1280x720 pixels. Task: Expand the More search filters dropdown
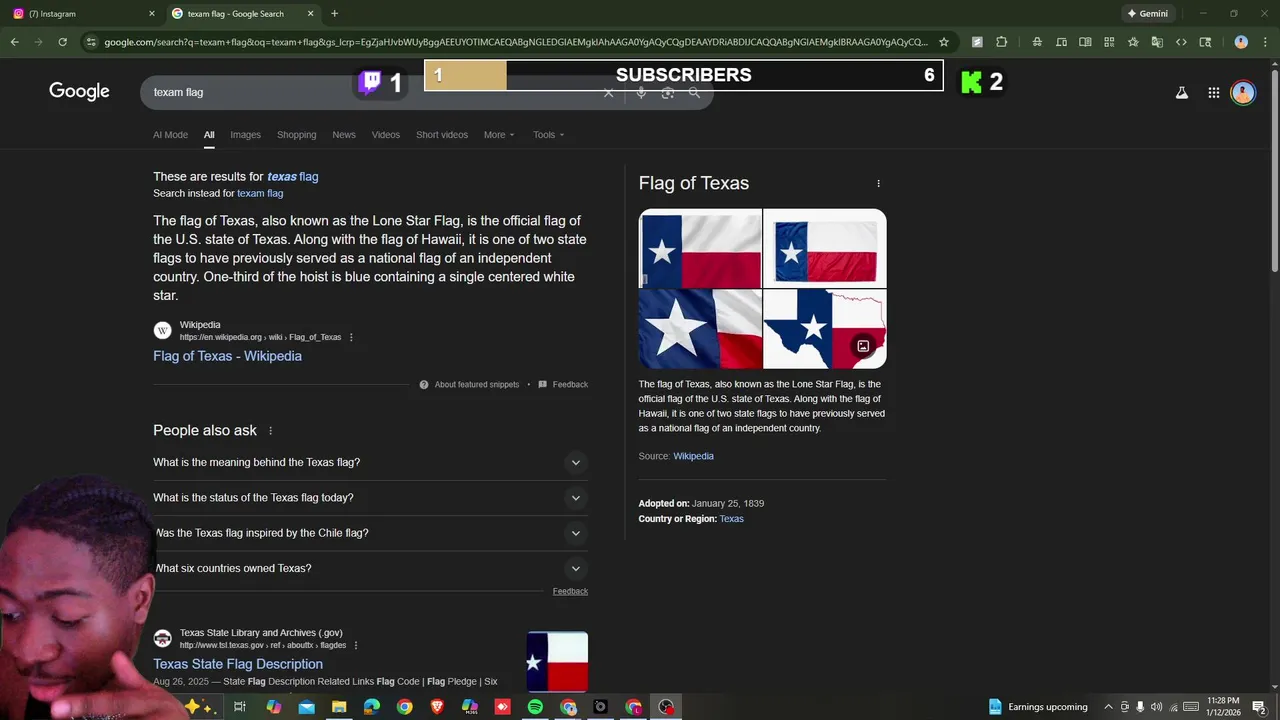coord(499,135)
